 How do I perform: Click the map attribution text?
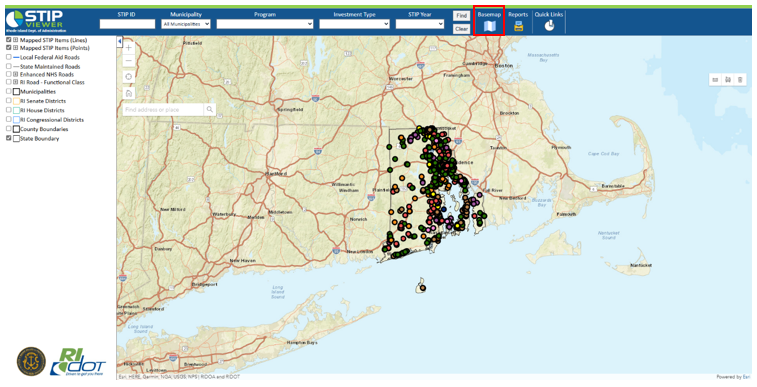[x=179, y=377]
